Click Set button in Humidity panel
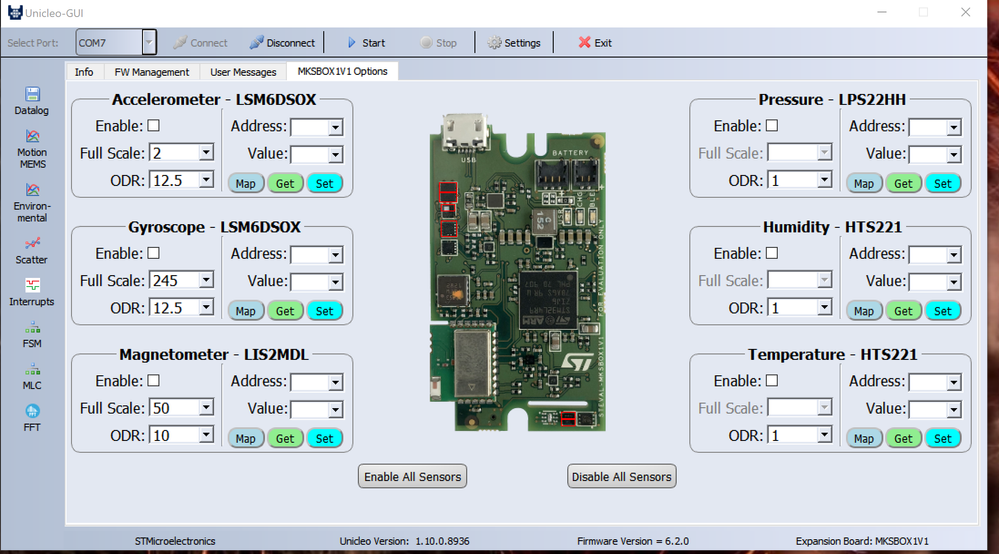The image size is (999, 554). tap(943, 311)
